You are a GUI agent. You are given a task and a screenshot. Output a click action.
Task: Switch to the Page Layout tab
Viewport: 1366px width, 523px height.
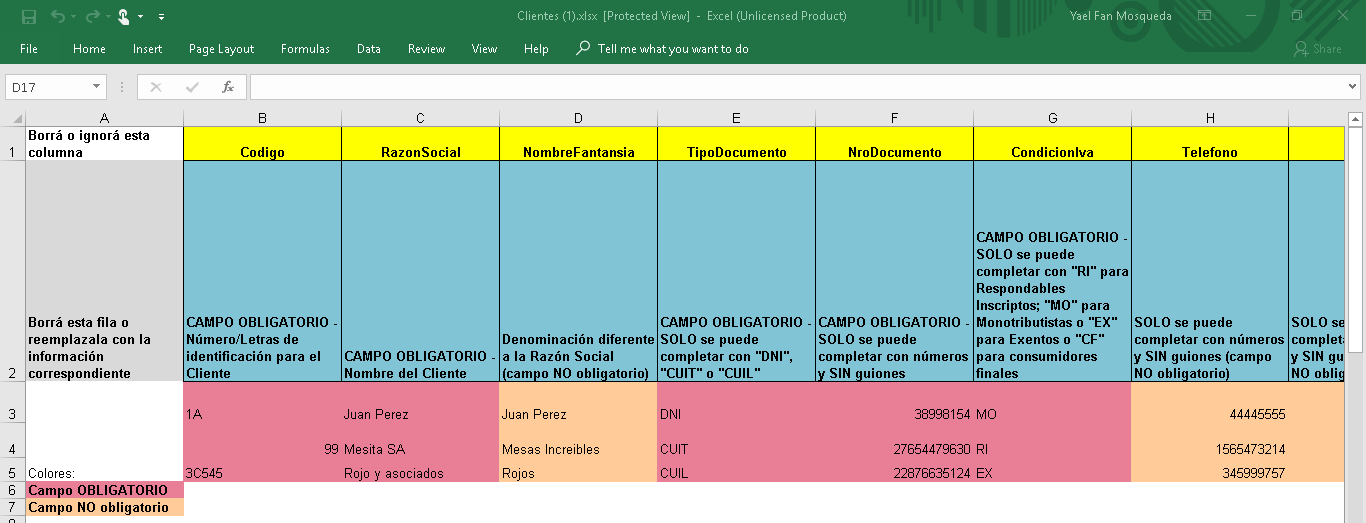(x=221, y=49)
